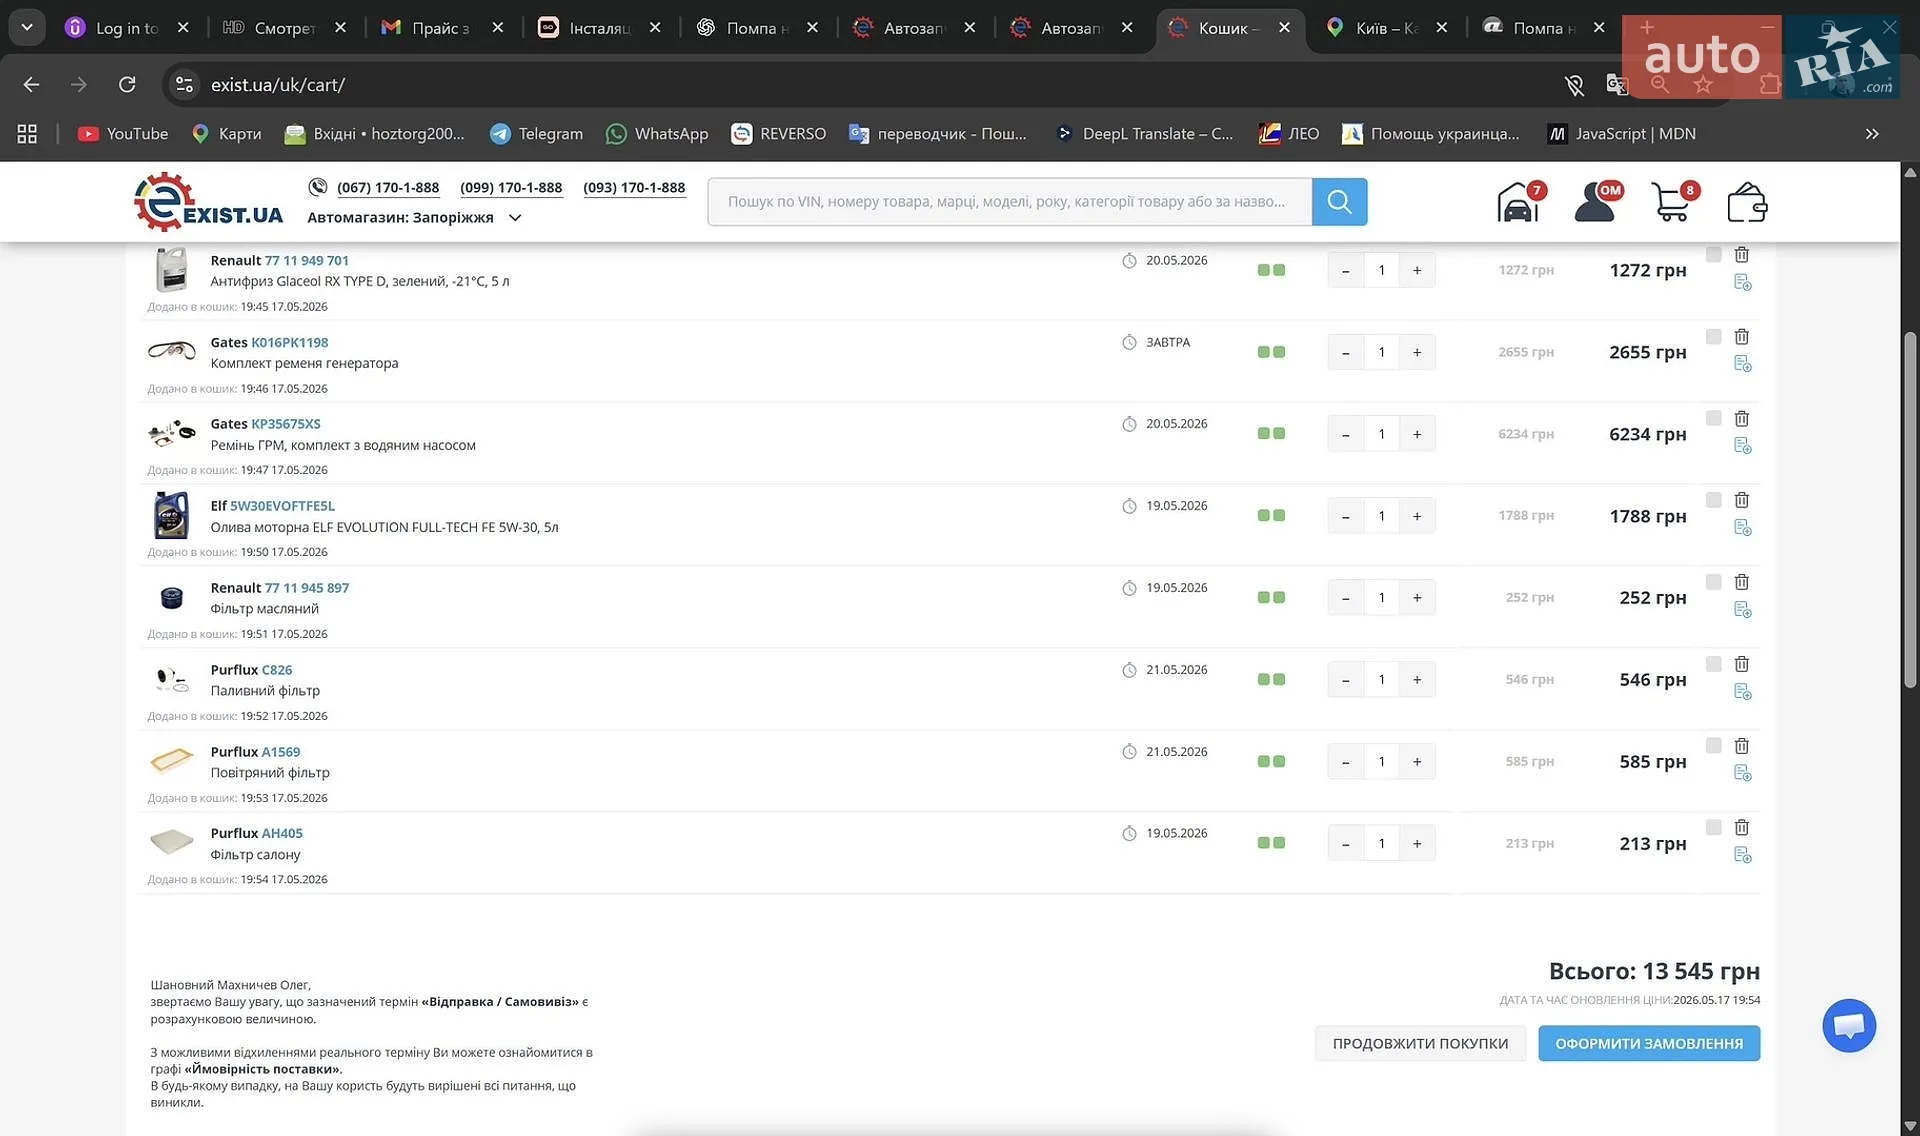Click the search magnifier button

[1339, 202]
